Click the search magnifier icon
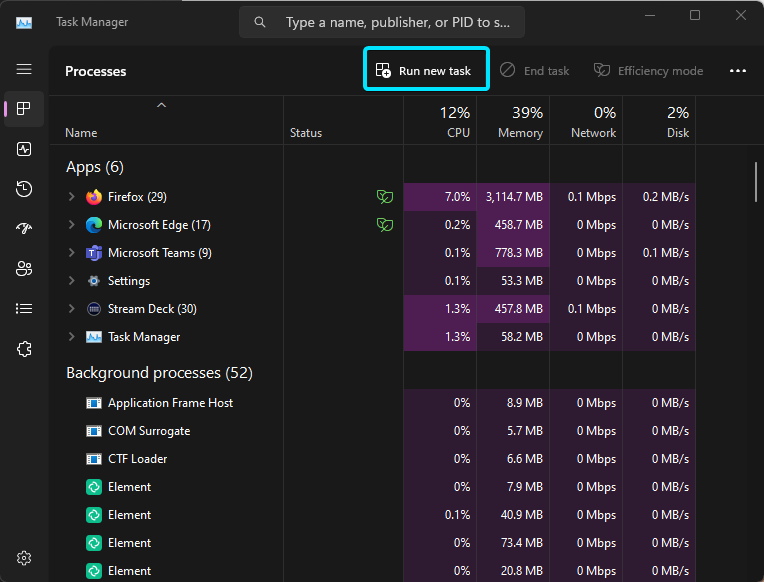This screenshot has height=582, width=764. 260,22
